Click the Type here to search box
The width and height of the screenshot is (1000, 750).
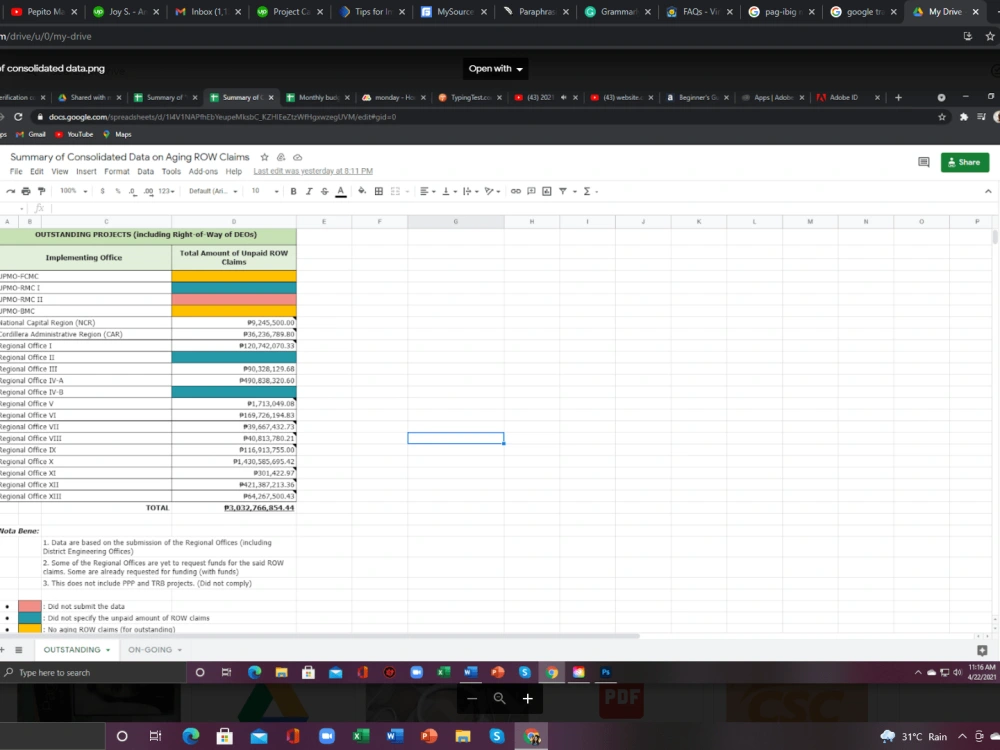click(93, 672)
